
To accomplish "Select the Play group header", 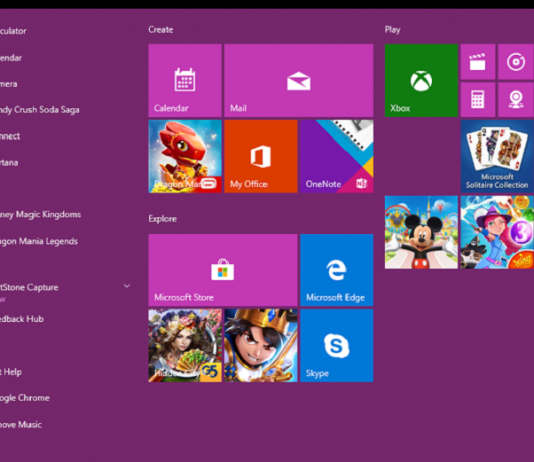I will (x=393, y=30).
